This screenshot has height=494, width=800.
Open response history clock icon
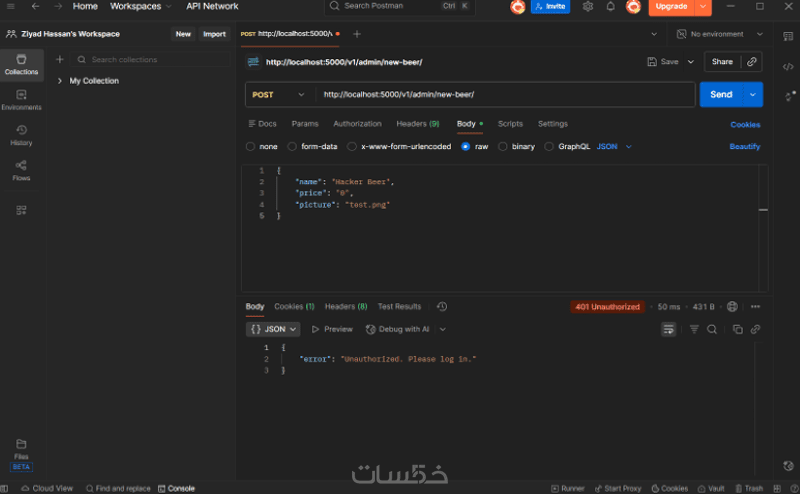point(442,306)
